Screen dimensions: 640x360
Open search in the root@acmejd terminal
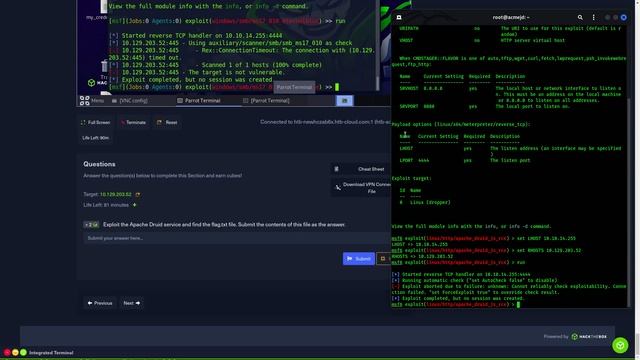coord(580,17)
